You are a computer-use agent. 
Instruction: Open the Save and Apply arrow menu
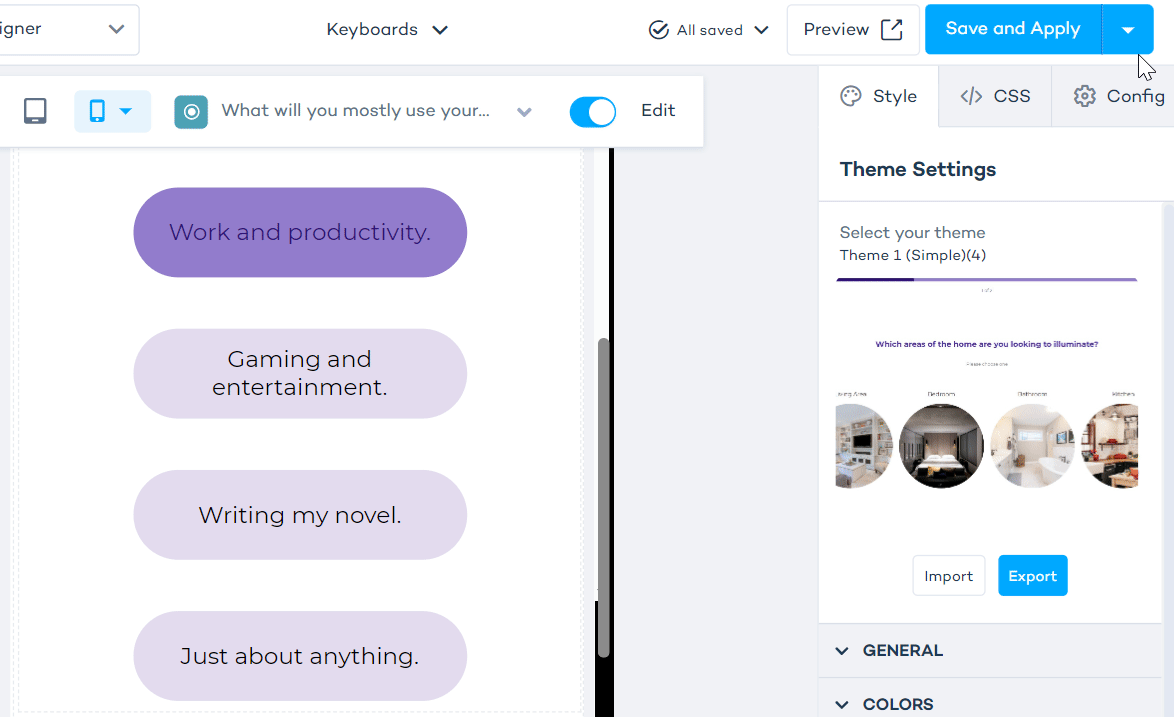[x=1127, y=30]
